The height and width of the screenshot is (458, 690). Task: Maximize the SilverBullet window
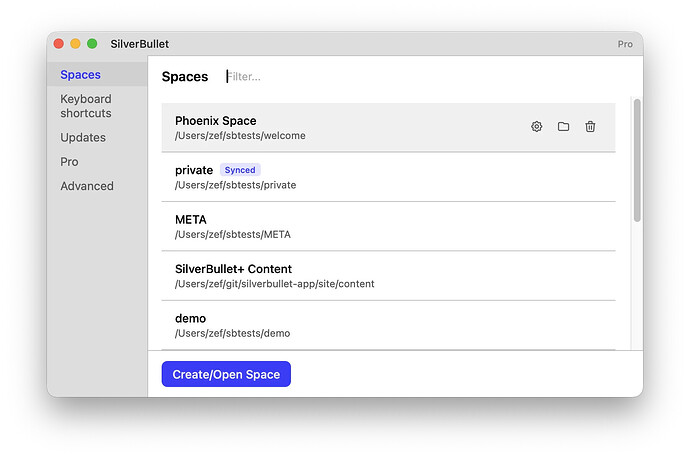pyautogui.click(x=92, y=44)
